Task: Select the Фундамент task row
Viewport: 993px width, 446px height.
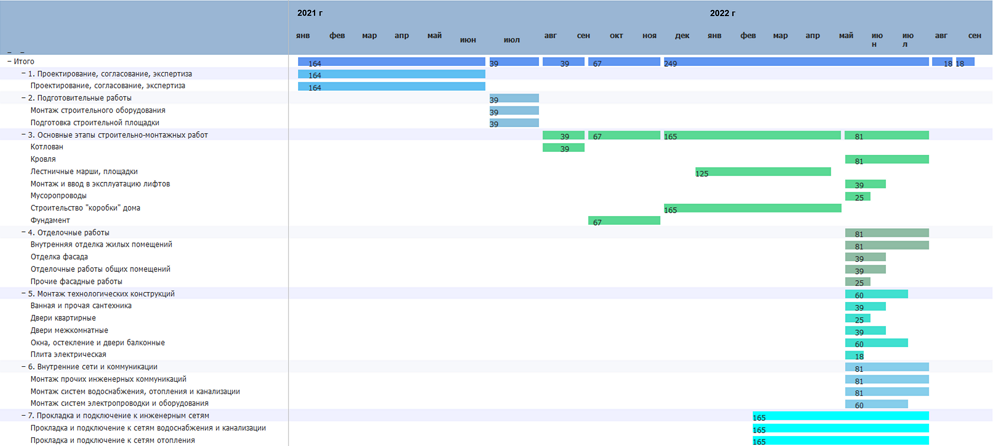Action: 496,220
